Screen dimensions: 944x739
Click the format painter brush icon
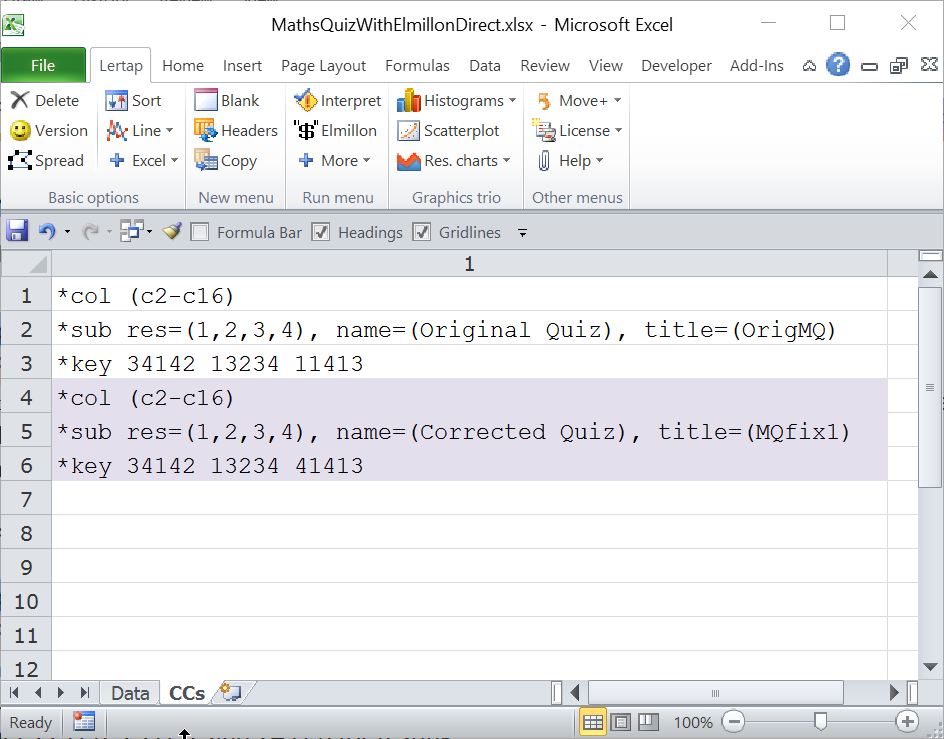pyautogui.click(x=172, y=231)
